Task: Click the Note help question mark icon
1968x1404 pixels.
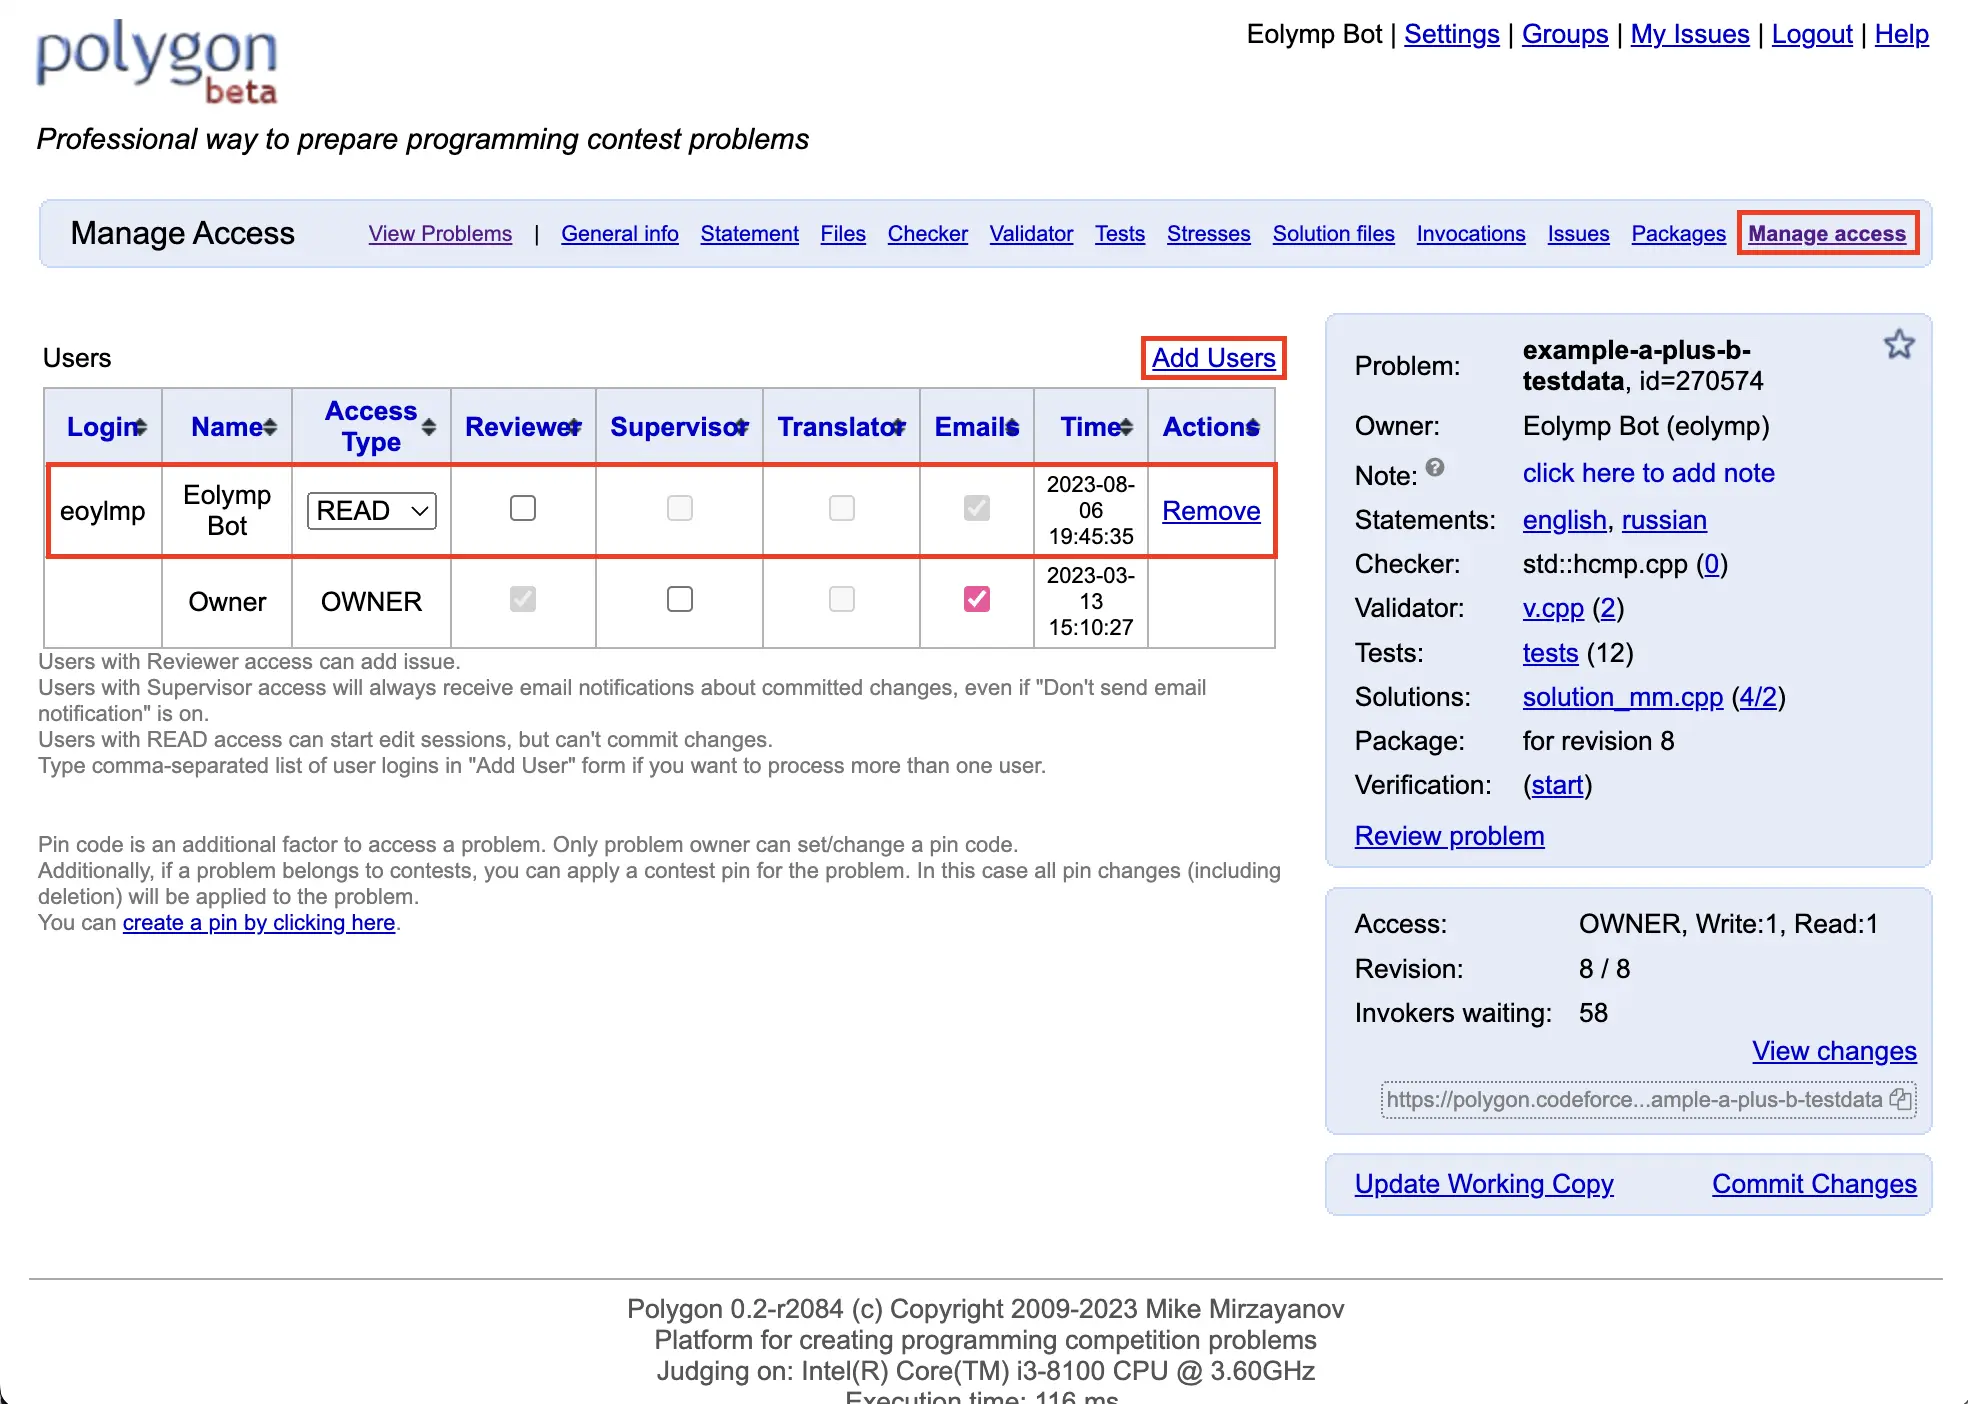Action: 1435,467
